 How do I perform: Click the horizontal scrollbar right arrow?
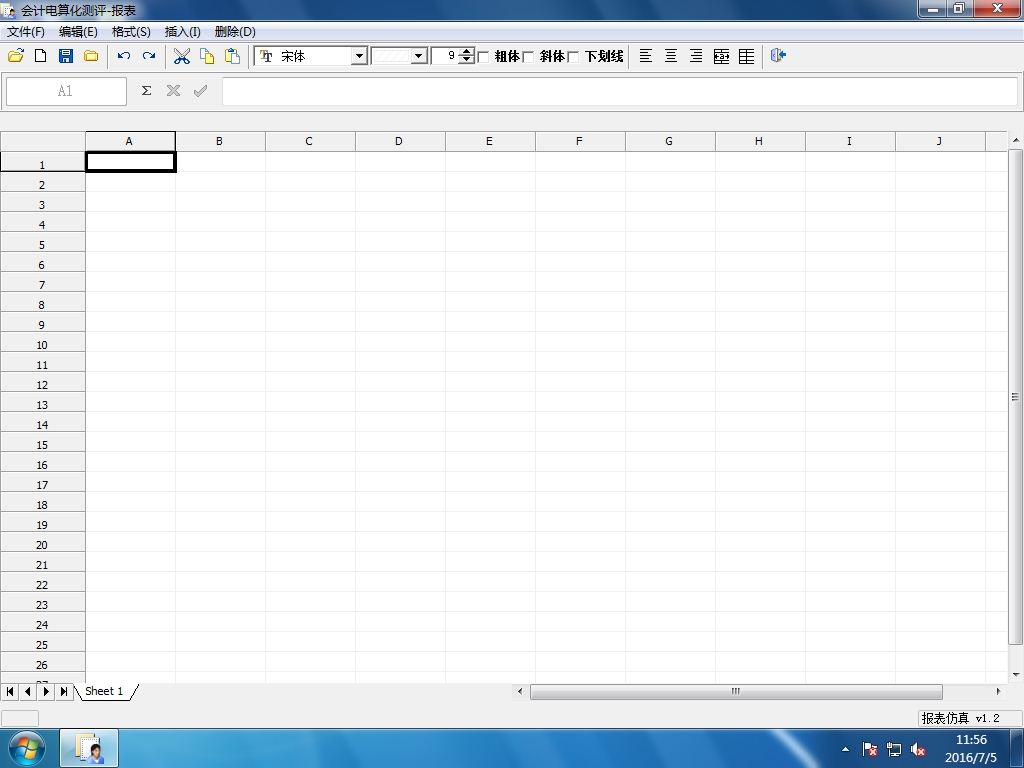pos(998,691)
